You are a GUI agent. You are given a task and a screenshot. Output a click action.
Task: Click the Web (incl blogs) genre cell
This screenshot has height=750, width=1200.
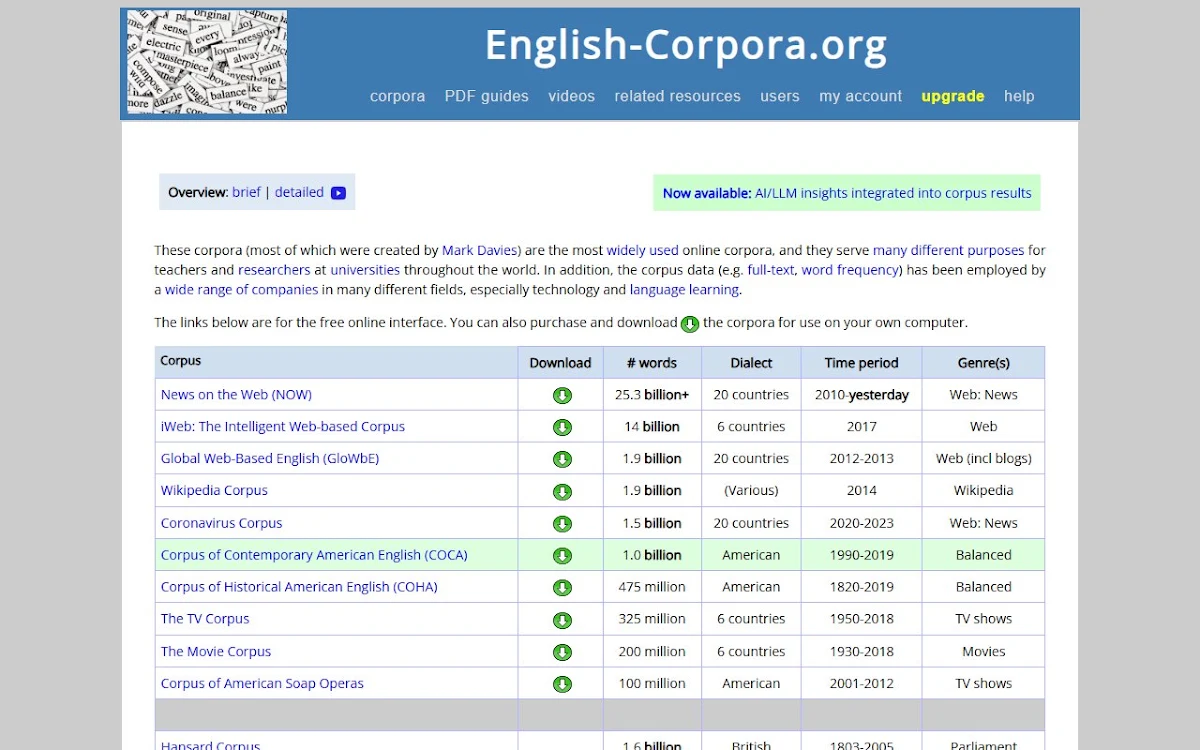click(x=983, y=459)
